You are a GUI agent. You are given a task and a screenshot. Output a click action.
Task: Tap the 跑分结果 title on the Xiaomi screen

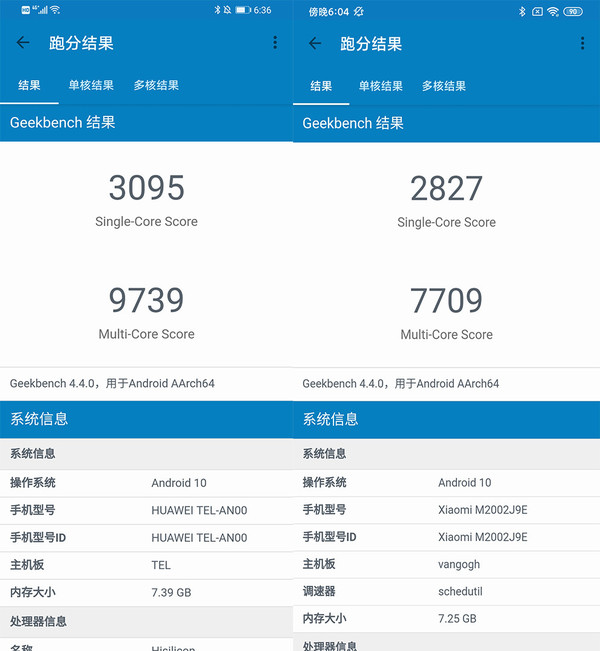pyautogui.click(x=371, y=44)
